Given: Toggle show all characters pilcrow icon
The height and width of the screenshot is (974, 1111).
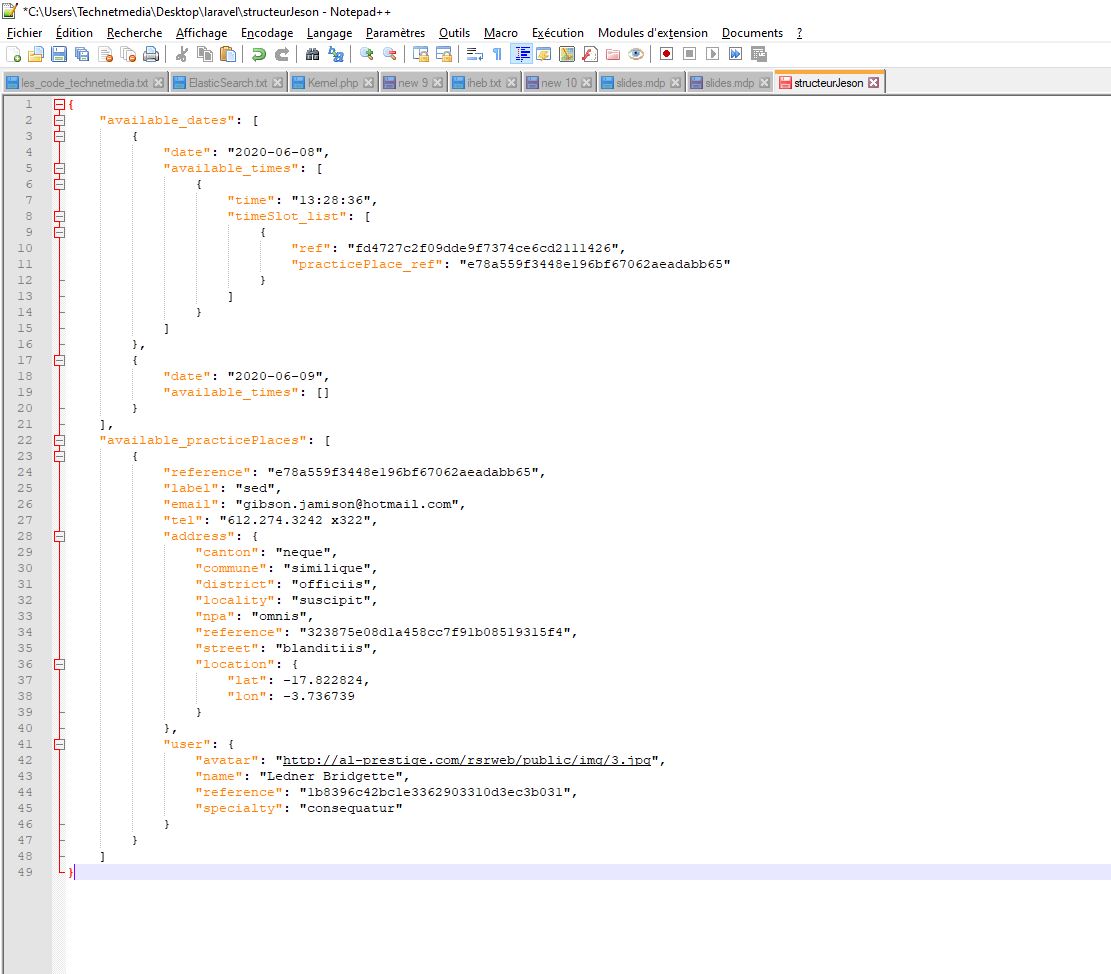Looking at the screenshot, I should coord(497,54).
